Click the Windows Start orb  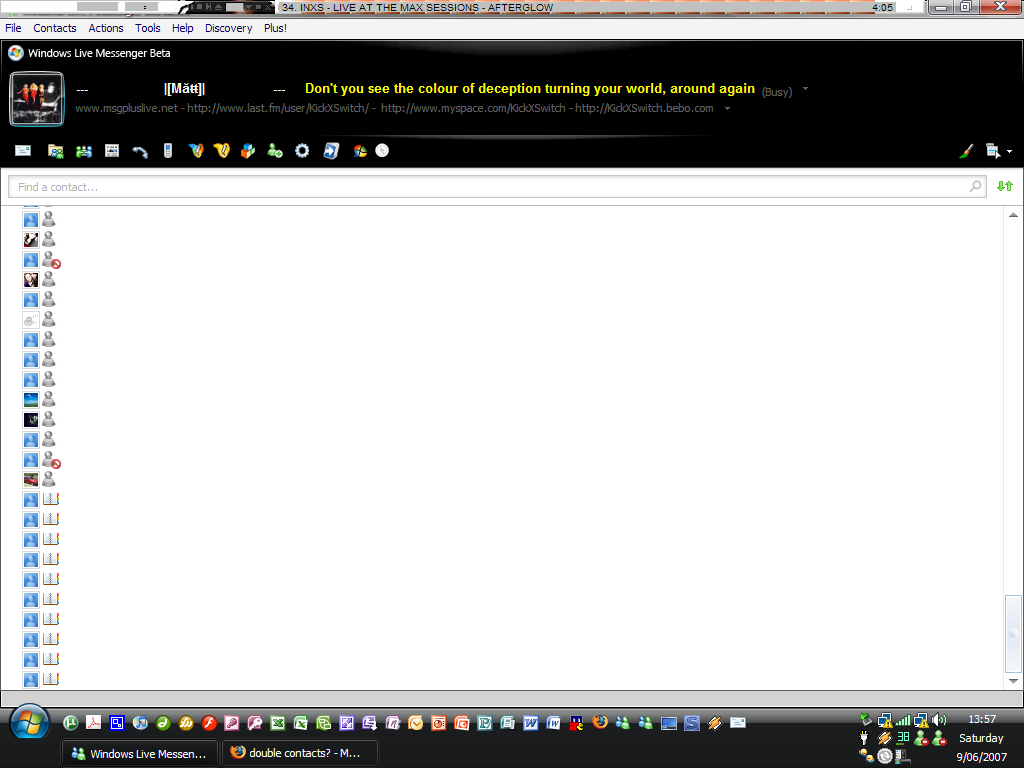(x=30, y=720)
